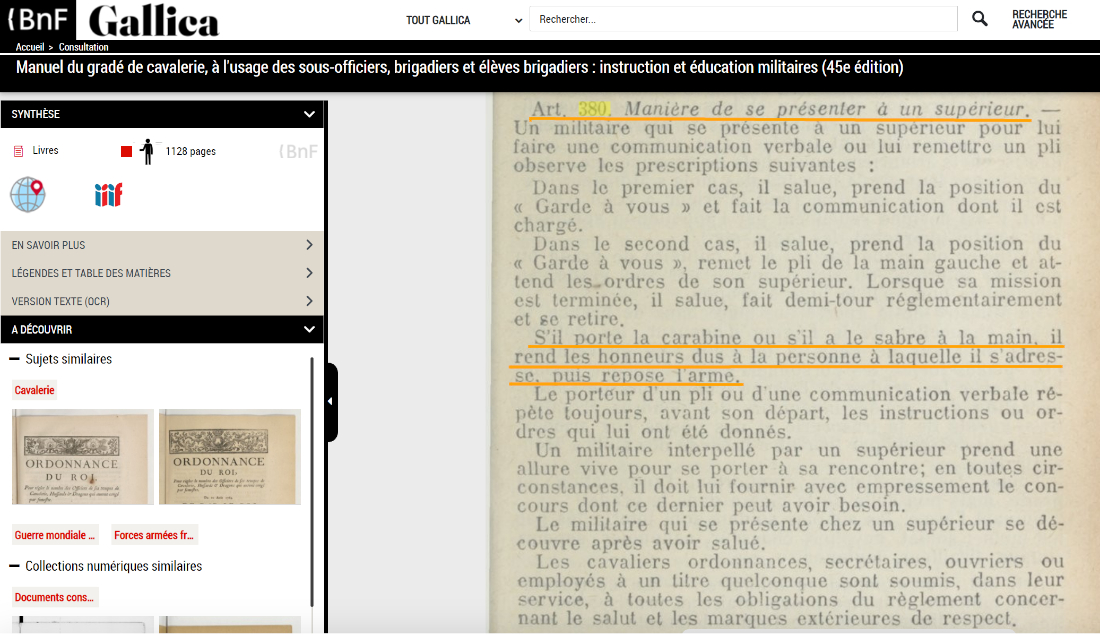Click the red Livres document icon

point(18,151)
